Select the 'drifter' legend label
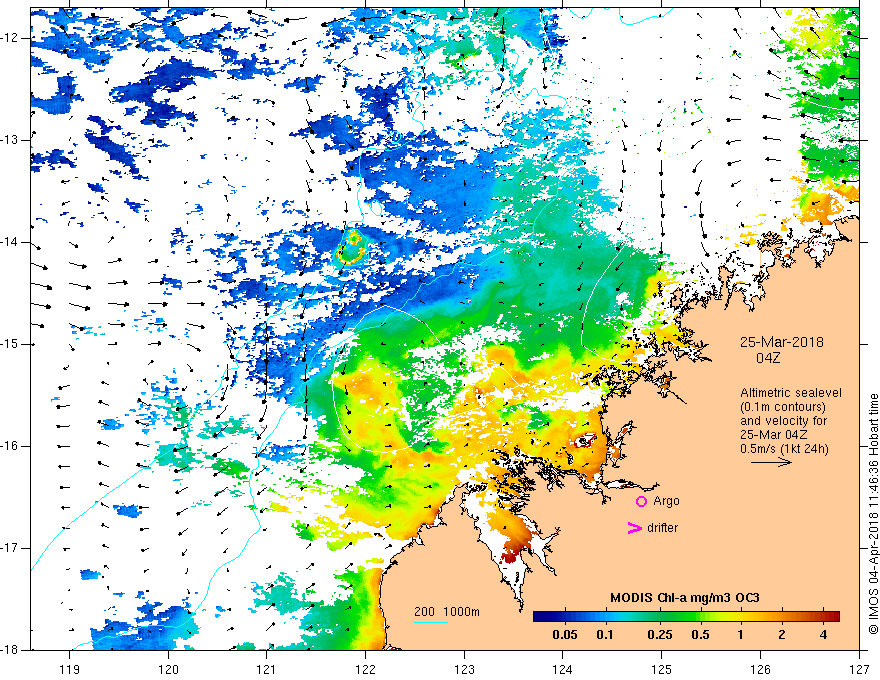The height and width of the screenshot is (680, 880). (662, 527)
